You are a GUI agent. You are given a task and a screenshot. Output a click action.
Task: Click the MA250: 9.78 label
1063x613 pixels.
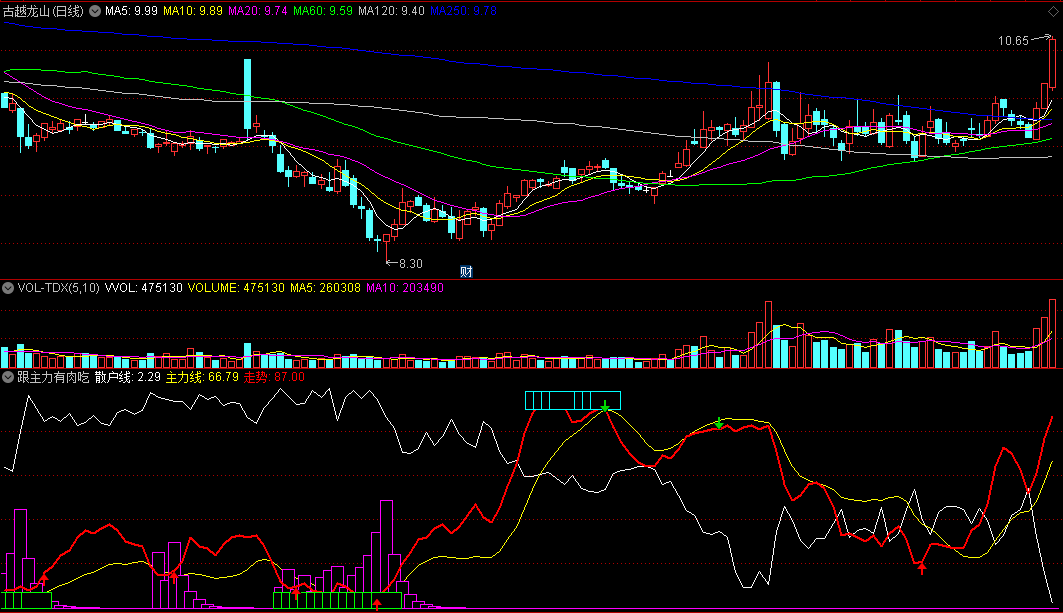[x=463, y=12]
